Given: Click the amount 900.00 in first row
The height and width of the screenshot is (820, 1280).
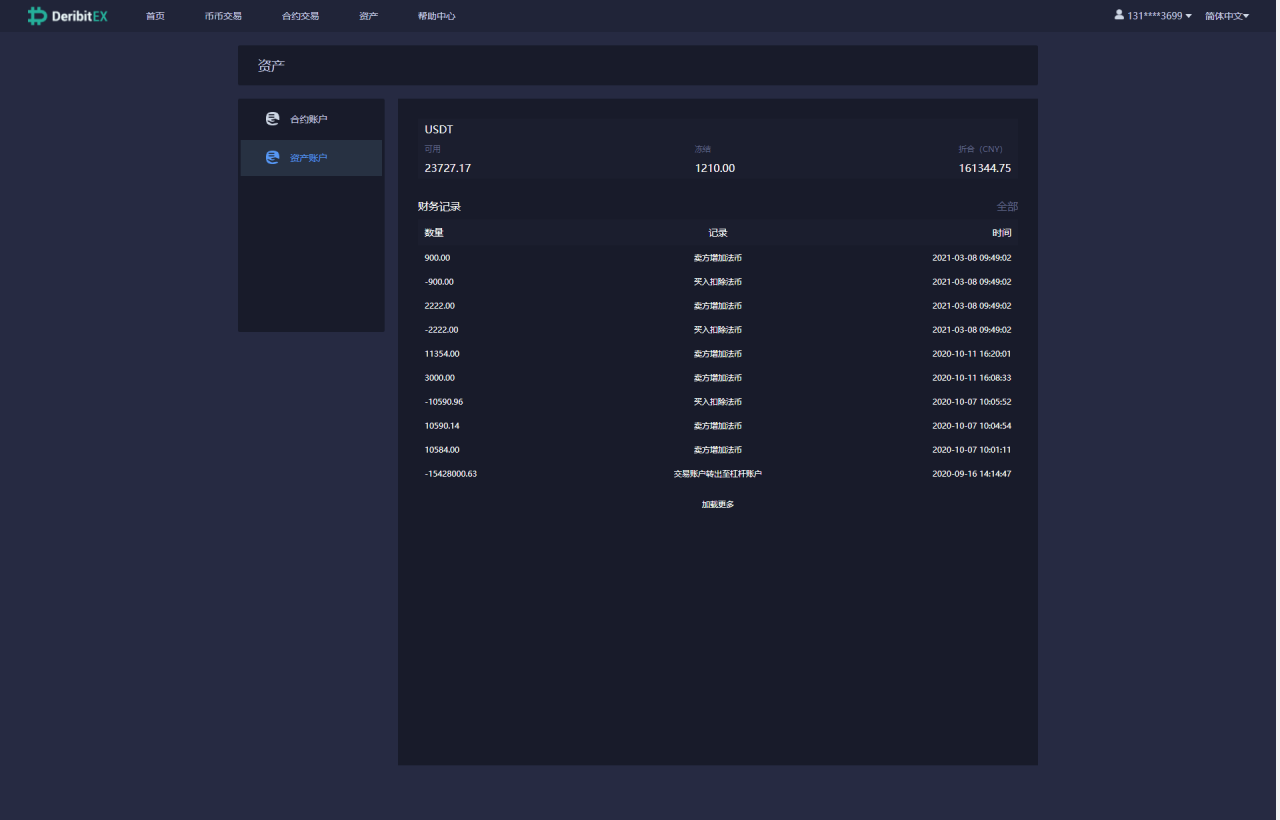Looking at the screenshot, I should [x=437, y=258].
